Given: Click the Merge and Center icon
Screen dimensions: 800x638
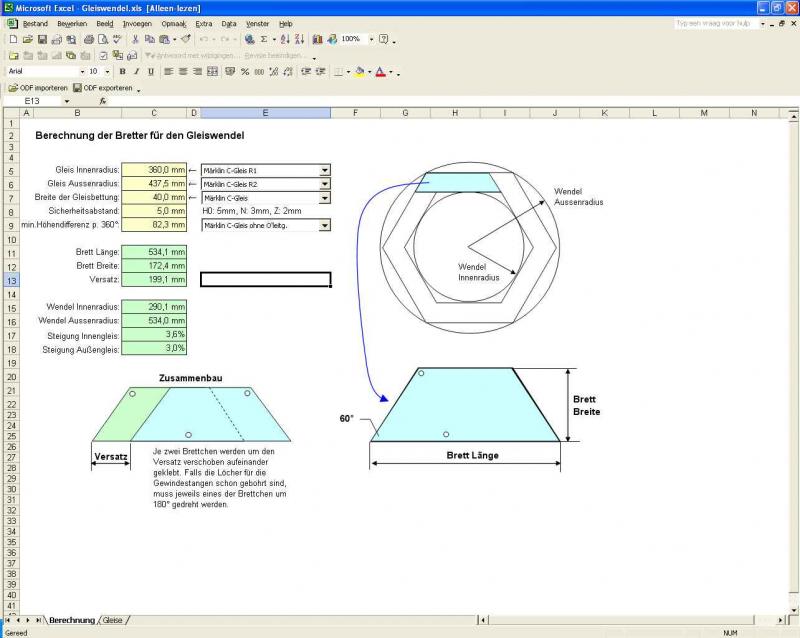Looking at the screenshot, I should (x=213, y=72).
